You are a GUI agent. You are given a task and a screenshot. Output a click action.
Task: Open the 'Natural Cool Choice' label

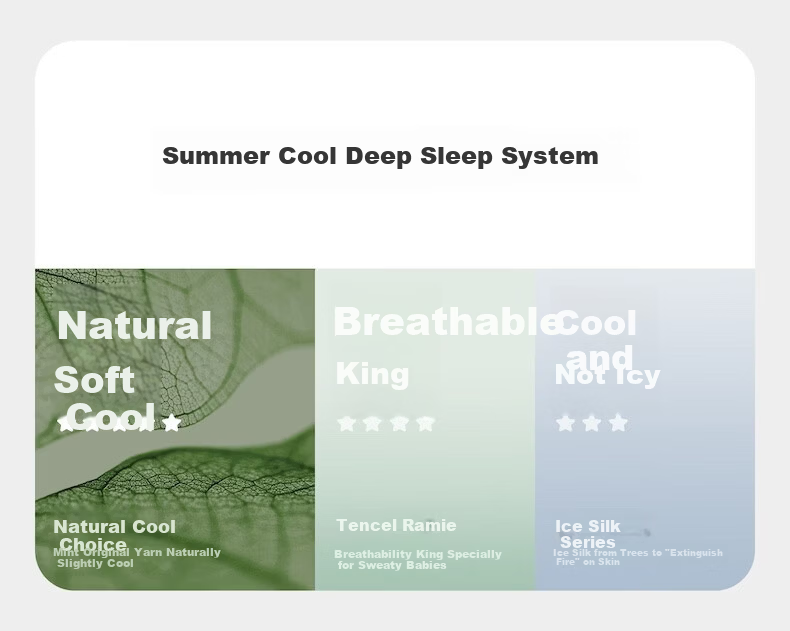click(x=114, y=535)
